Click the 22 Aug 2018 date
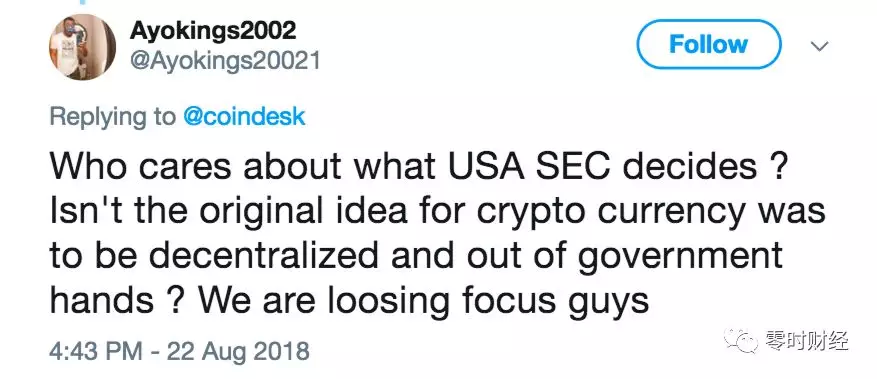Viewport: 877px width, 379px height. point(238,352)
